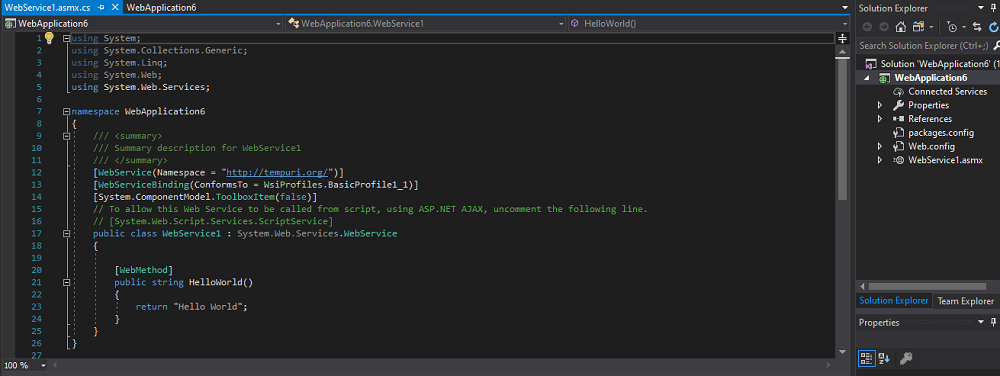Screen dimensions: 1000x376
Task: Click the lightbulb quick actions icon on line 1
Action: click(x=49, y=38)
